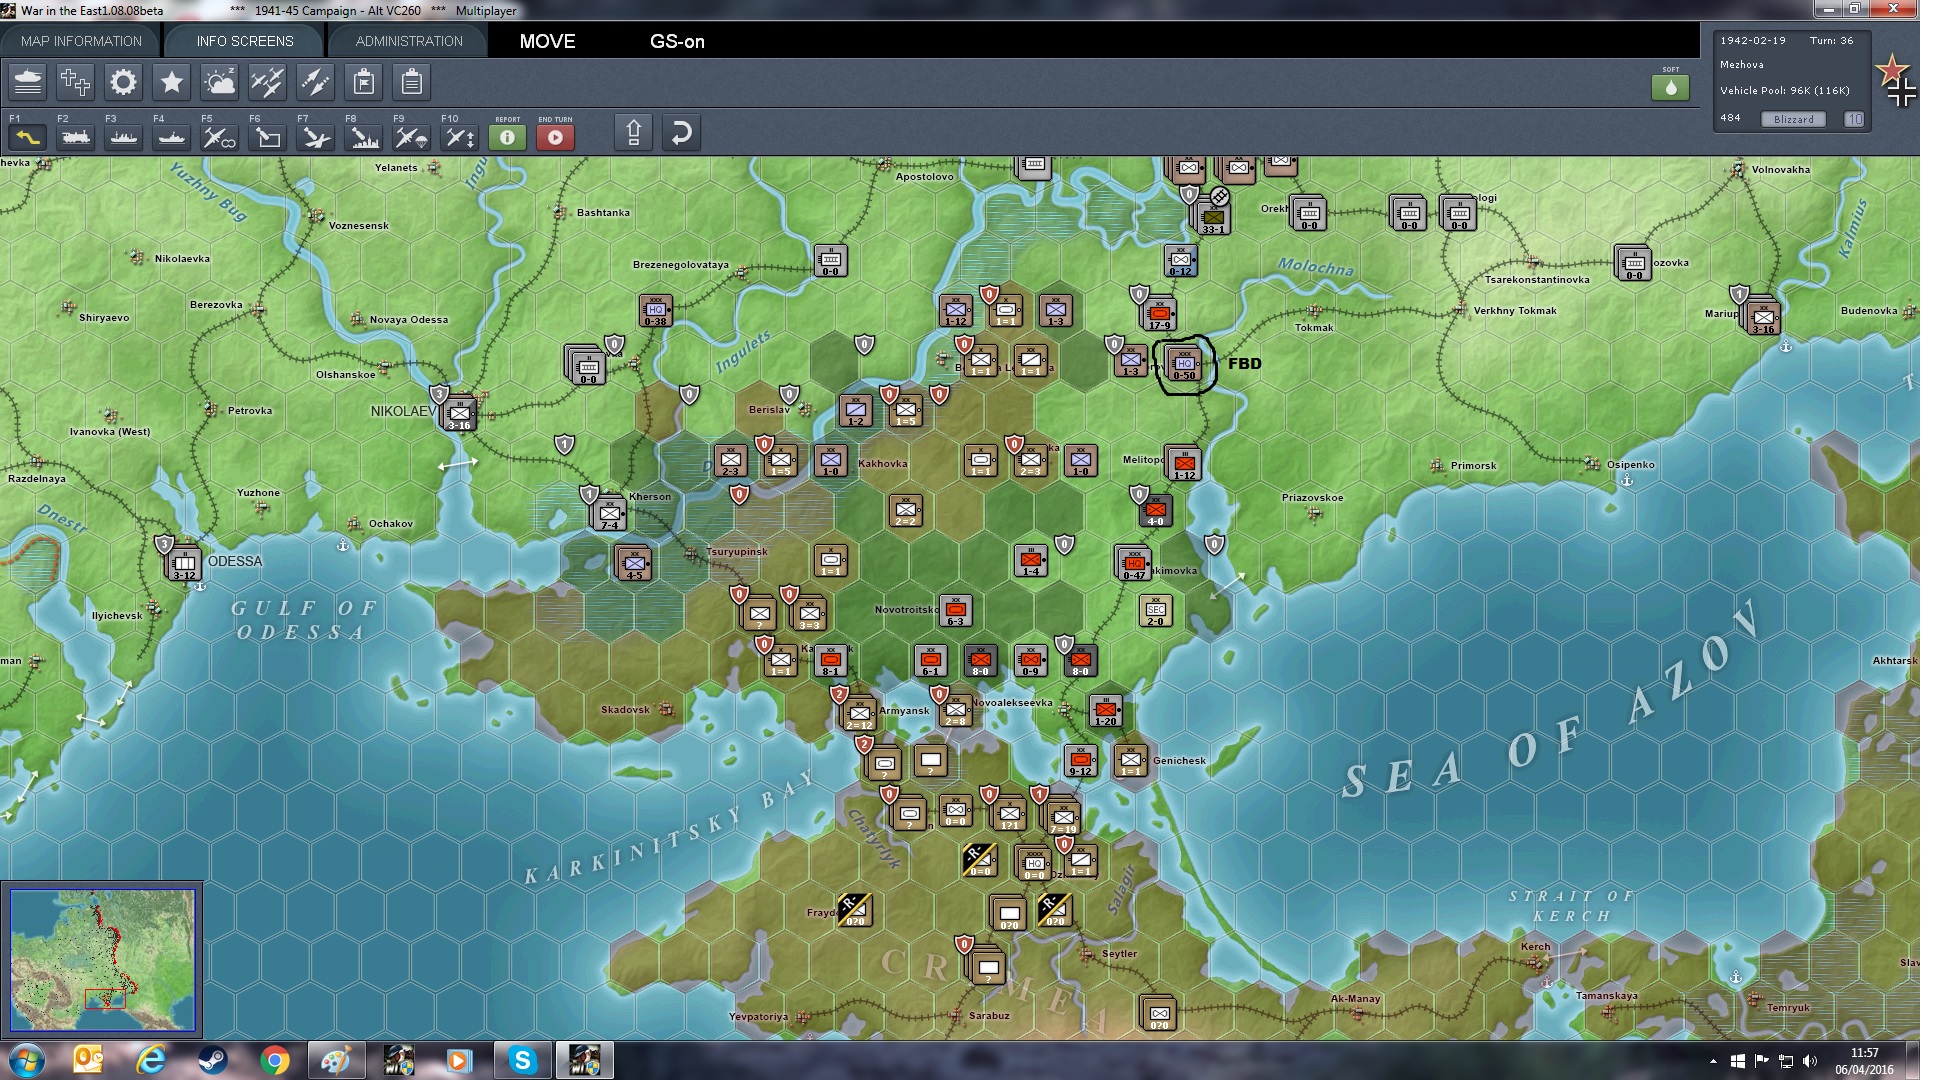Screen dimensions: 1935x1080
Task: Open the preferences gear icon
Action: click(x=123, y=83)
